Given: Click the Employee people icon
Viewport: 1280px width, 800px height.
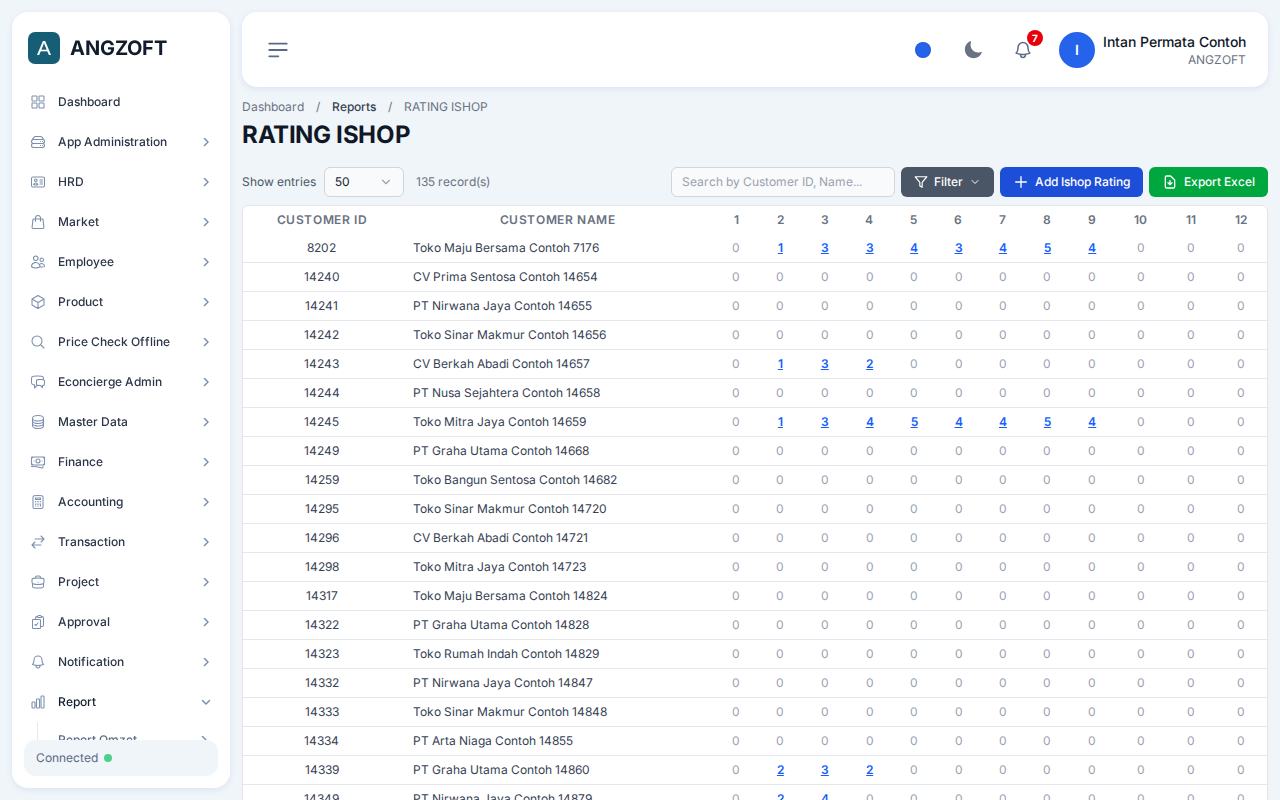Looking at the screenshot, I should click(x=38, y=262).
